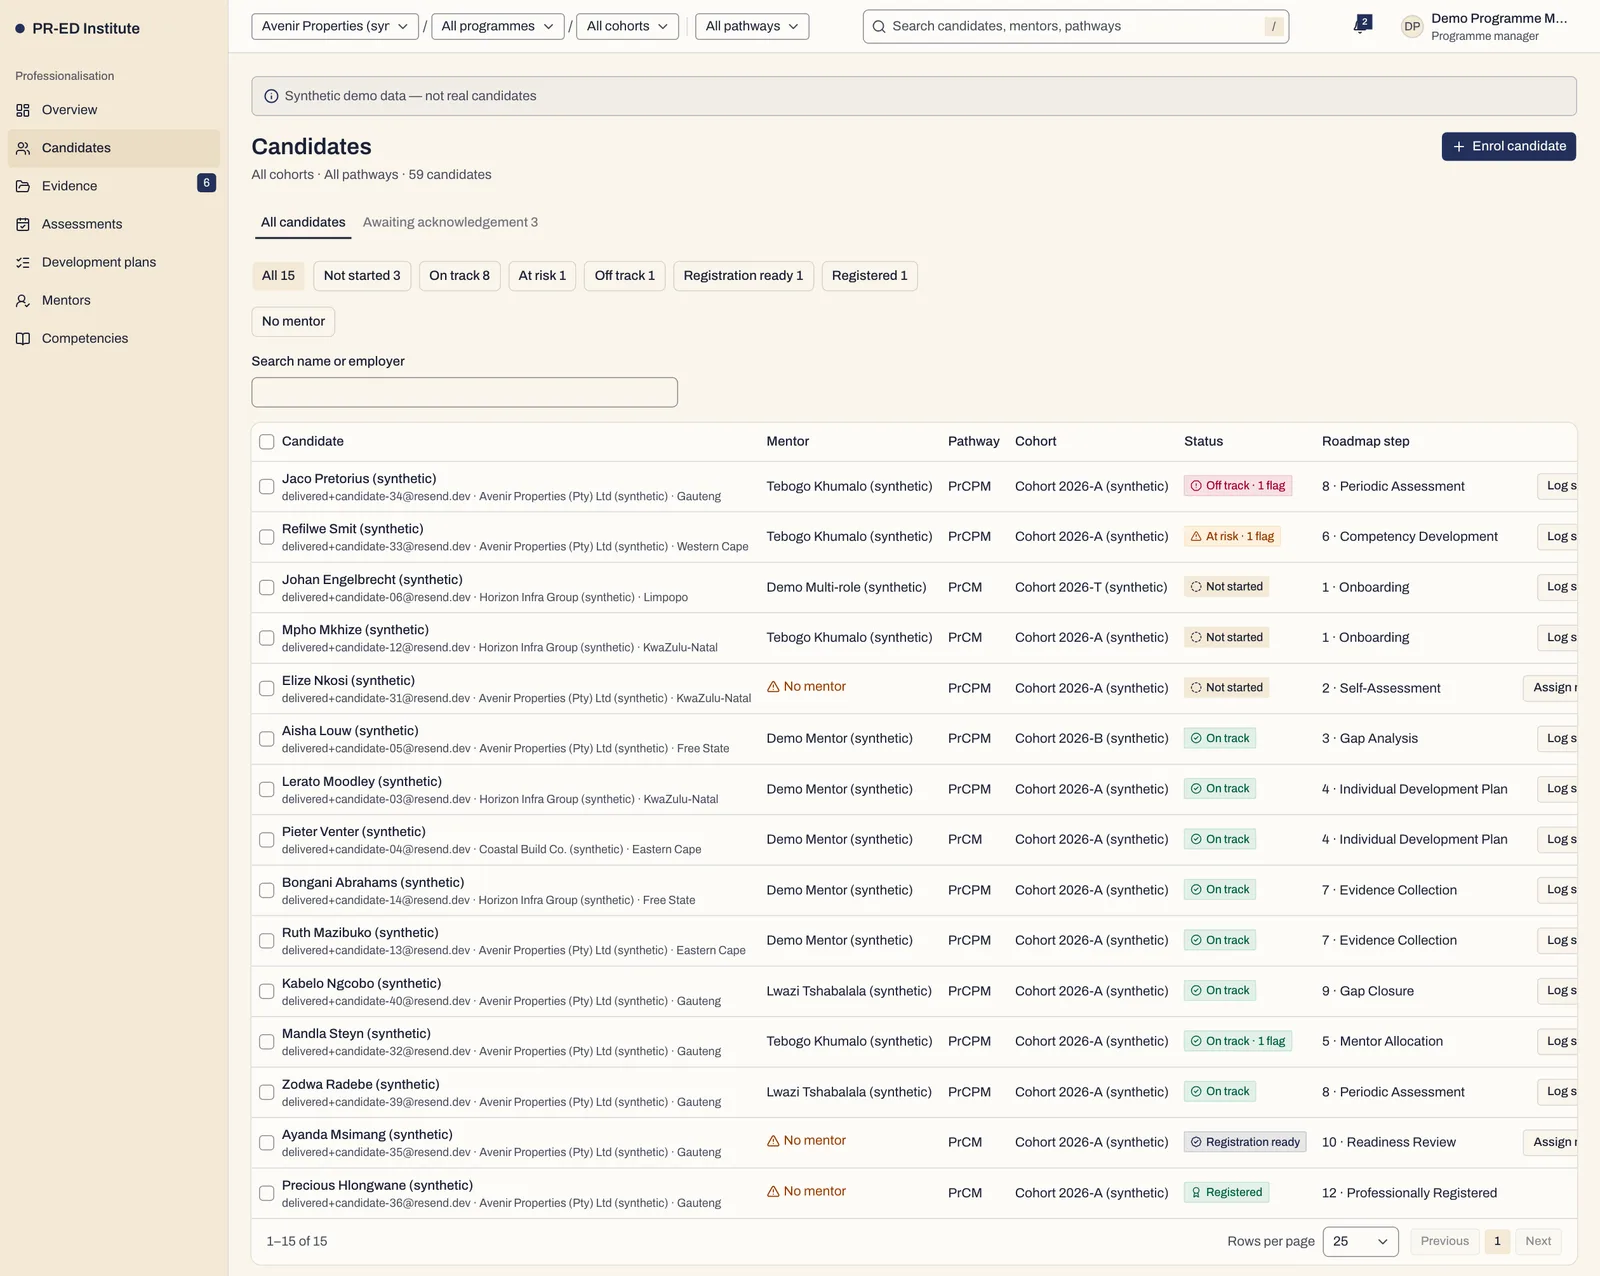Select the Not started 3 filter
Image resolution: width=1600 pixels, height=1276 pixels.
click(x=362, y=276)
